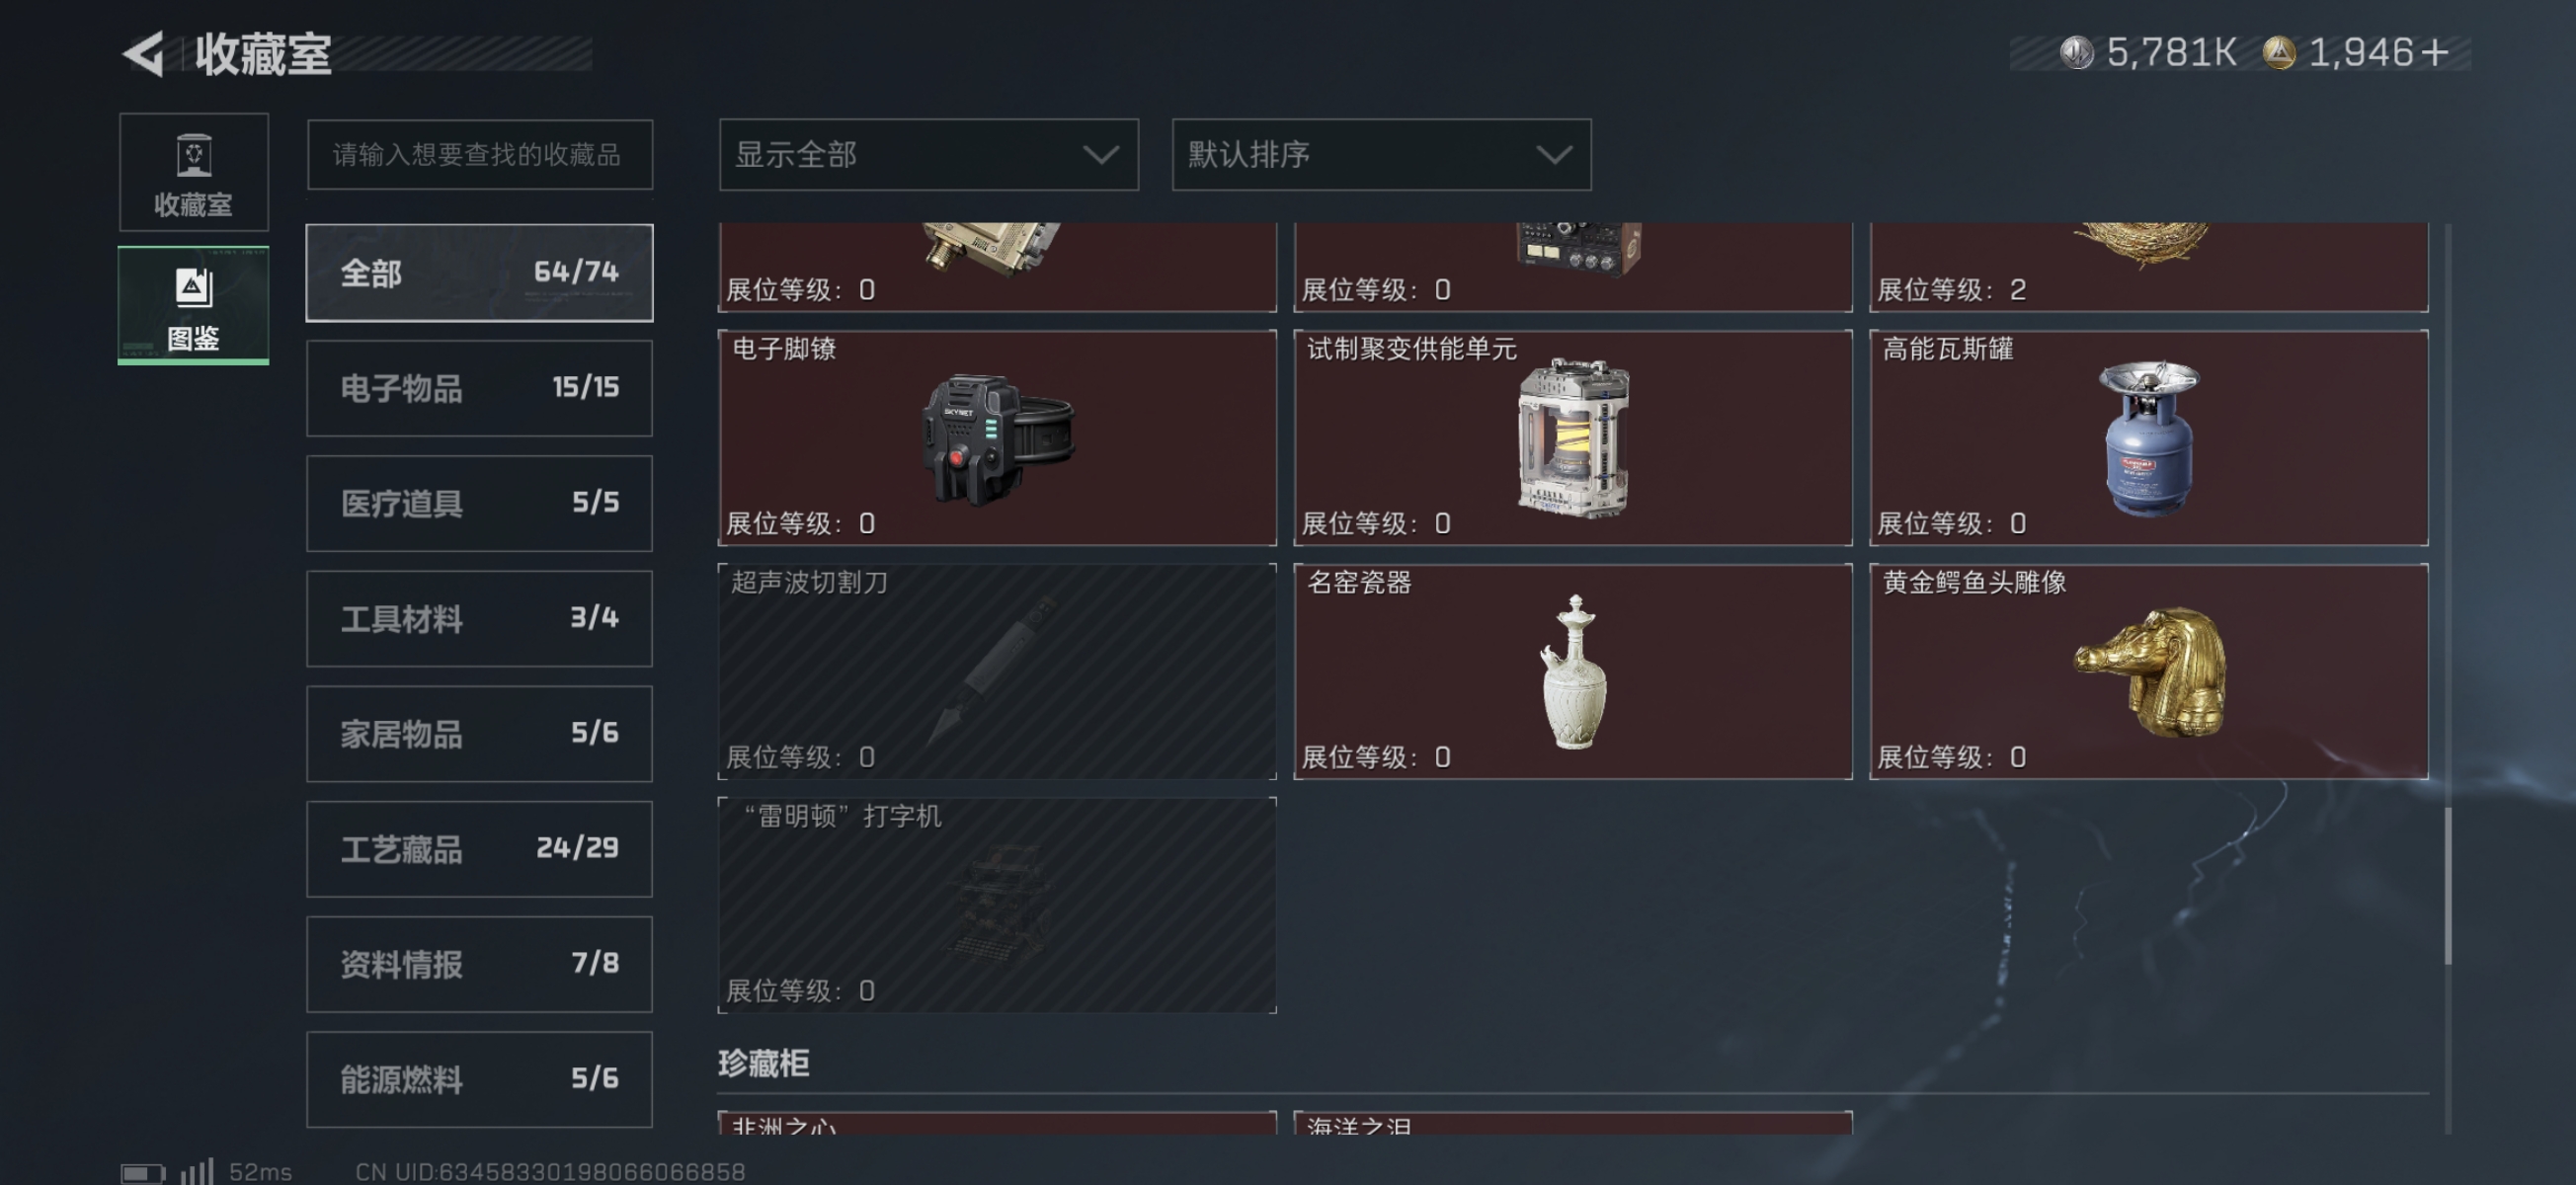
Task: Select the 医疗道具 5/5 category
Action: [479, 503]
